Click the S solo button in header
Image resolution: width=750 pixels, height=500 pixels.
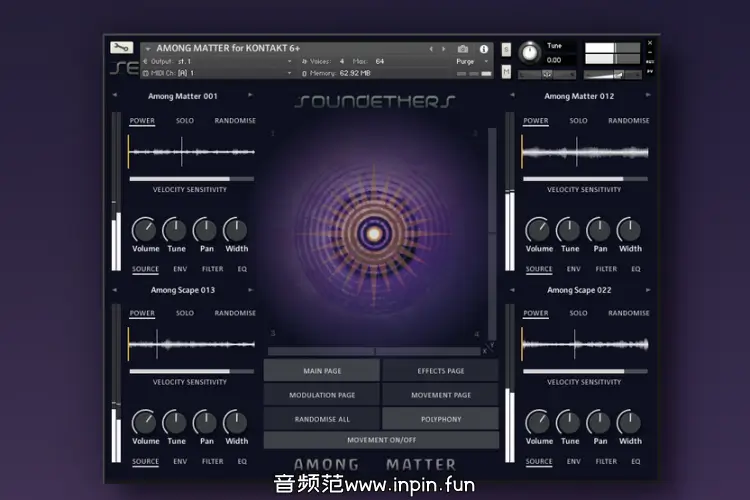coord(506,49)
